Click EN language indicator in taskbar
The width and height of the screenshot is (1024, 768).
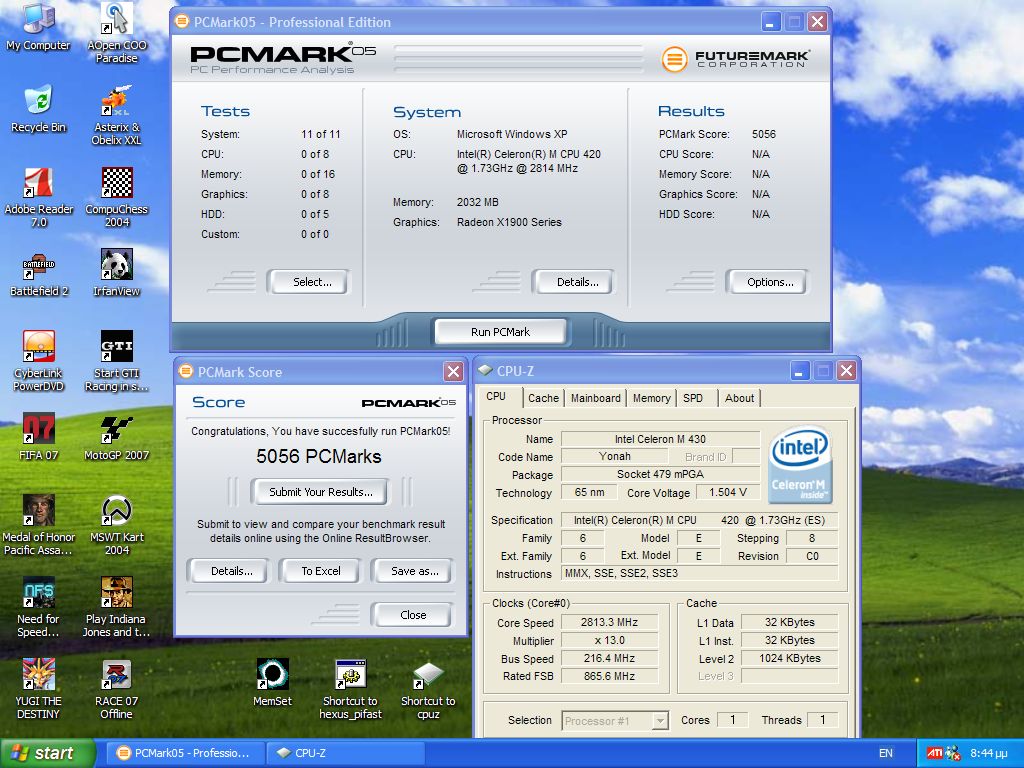(x=886, y=753)
